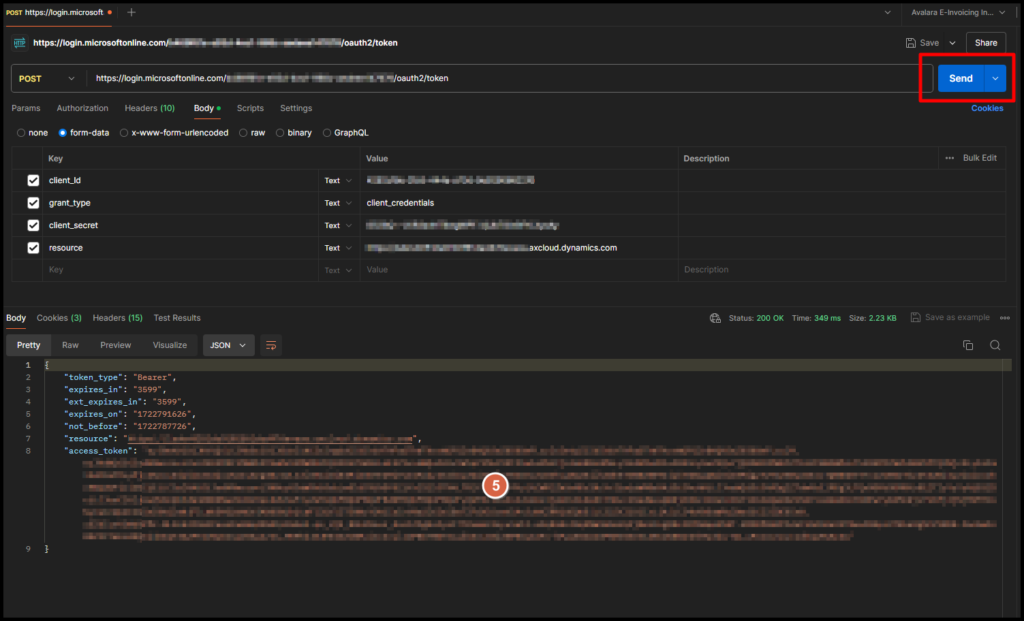Click the Send button
This screenshot has height=621, width=1024.
pos(961,78)
